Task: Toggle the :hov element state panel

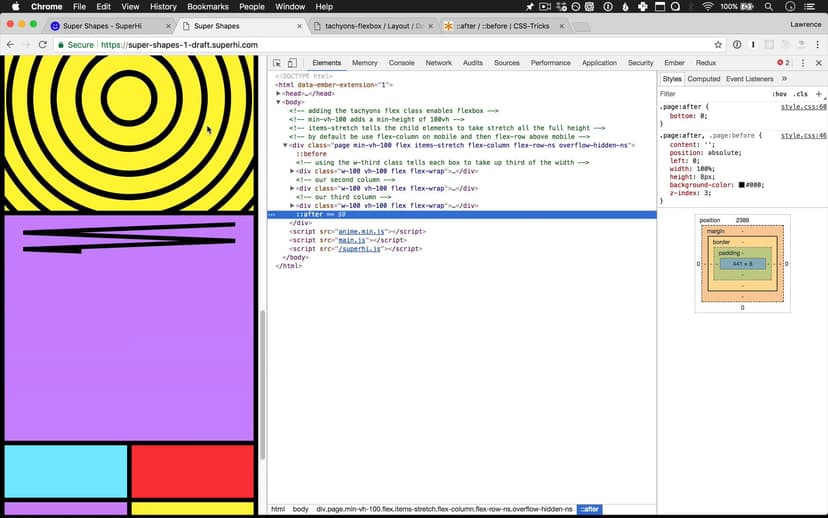Action: (x=779, y=94)
